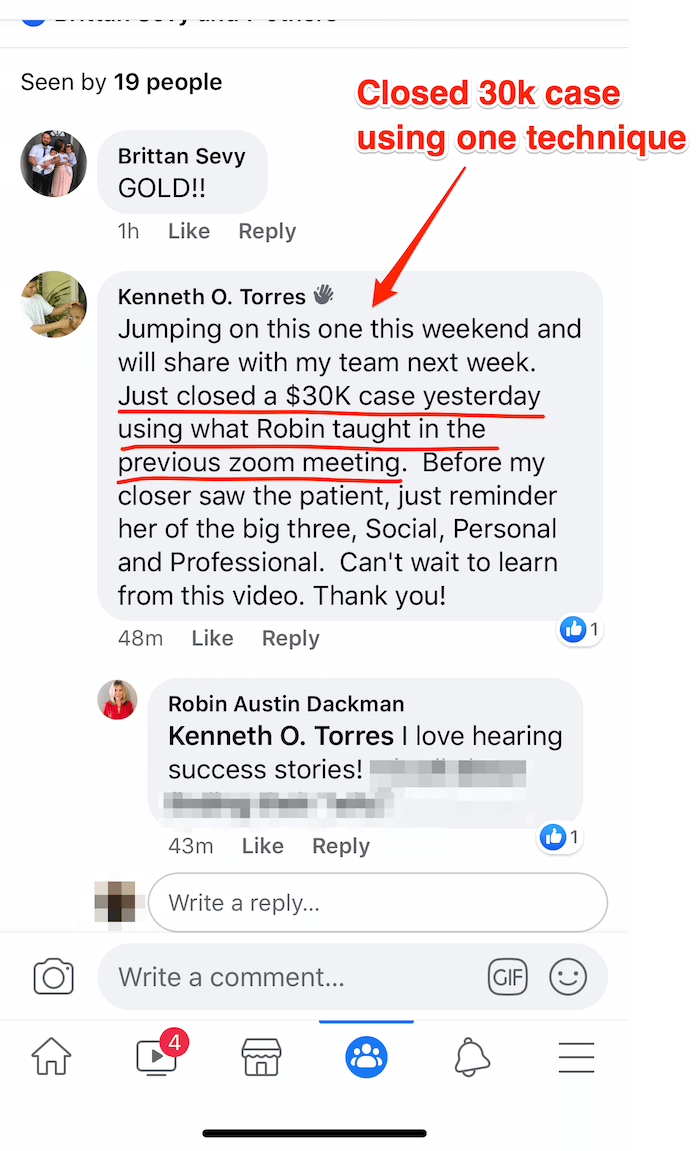Click the Write a reply field
Image resolution: width=700 pixels, height=1151 pixels.
tap(378, 902)
